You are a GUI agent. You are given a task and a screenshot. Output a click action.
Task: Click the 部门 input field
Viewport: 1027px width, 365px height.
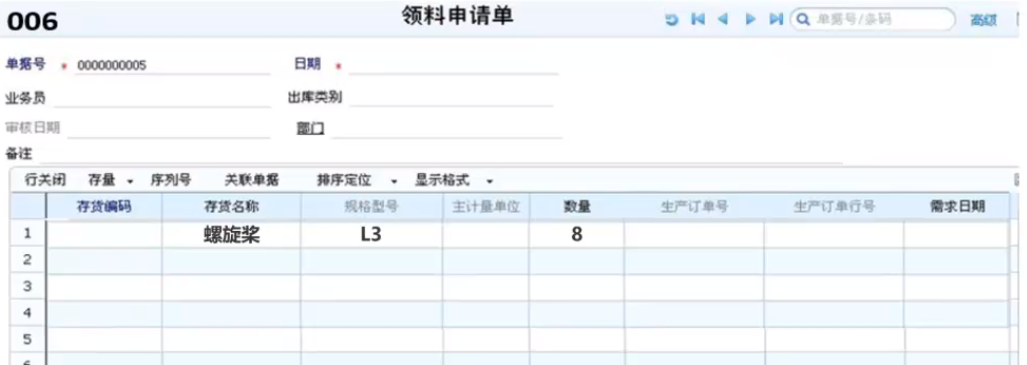pos(447,128)
